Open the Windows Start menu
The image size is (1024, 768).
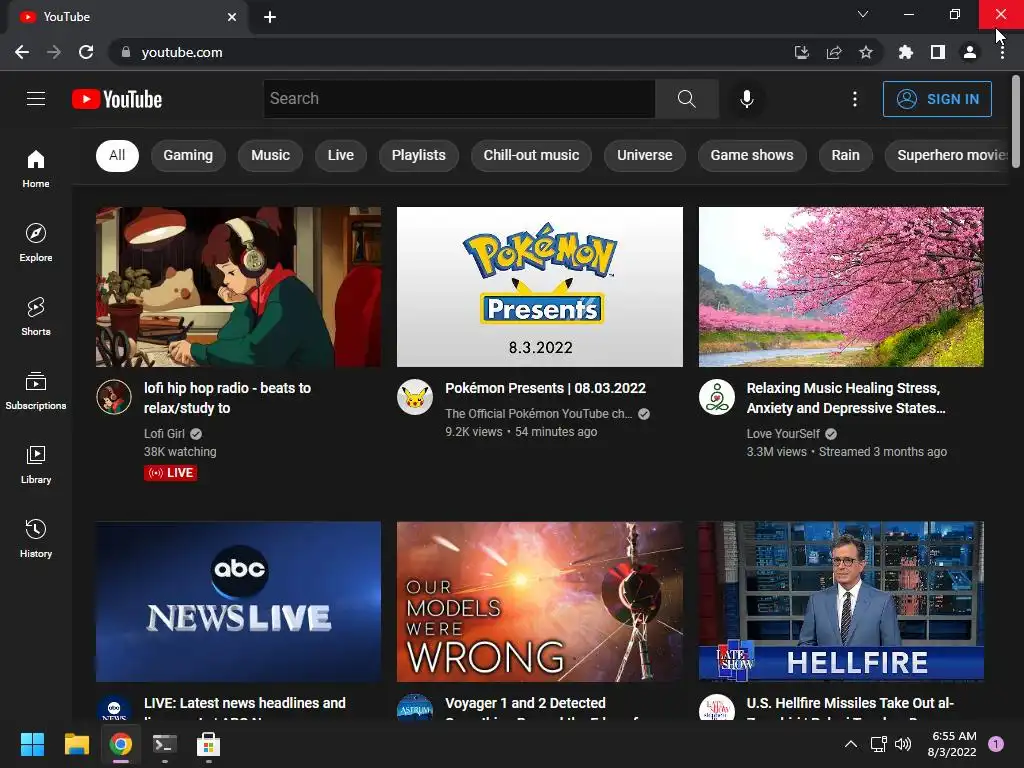(32, 744)
